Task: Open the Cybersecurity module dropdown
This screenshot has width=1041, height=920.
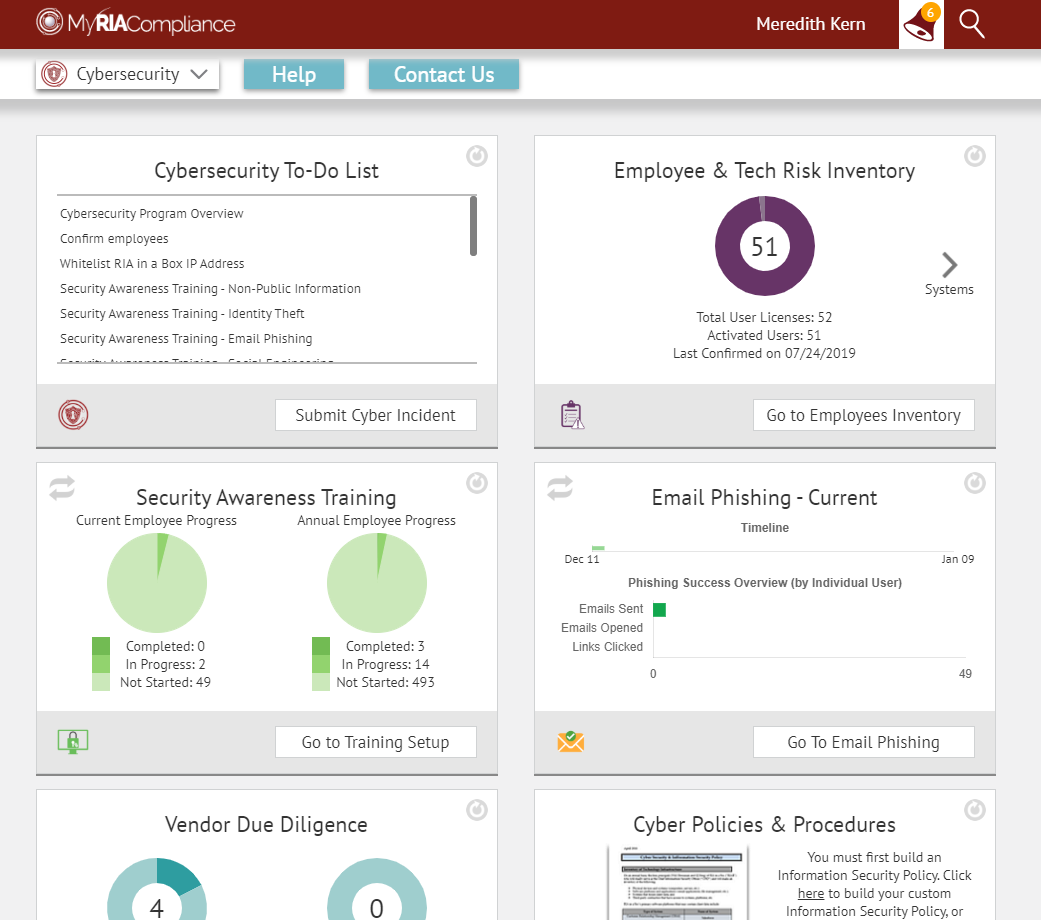Action: (x=127, y=73)
